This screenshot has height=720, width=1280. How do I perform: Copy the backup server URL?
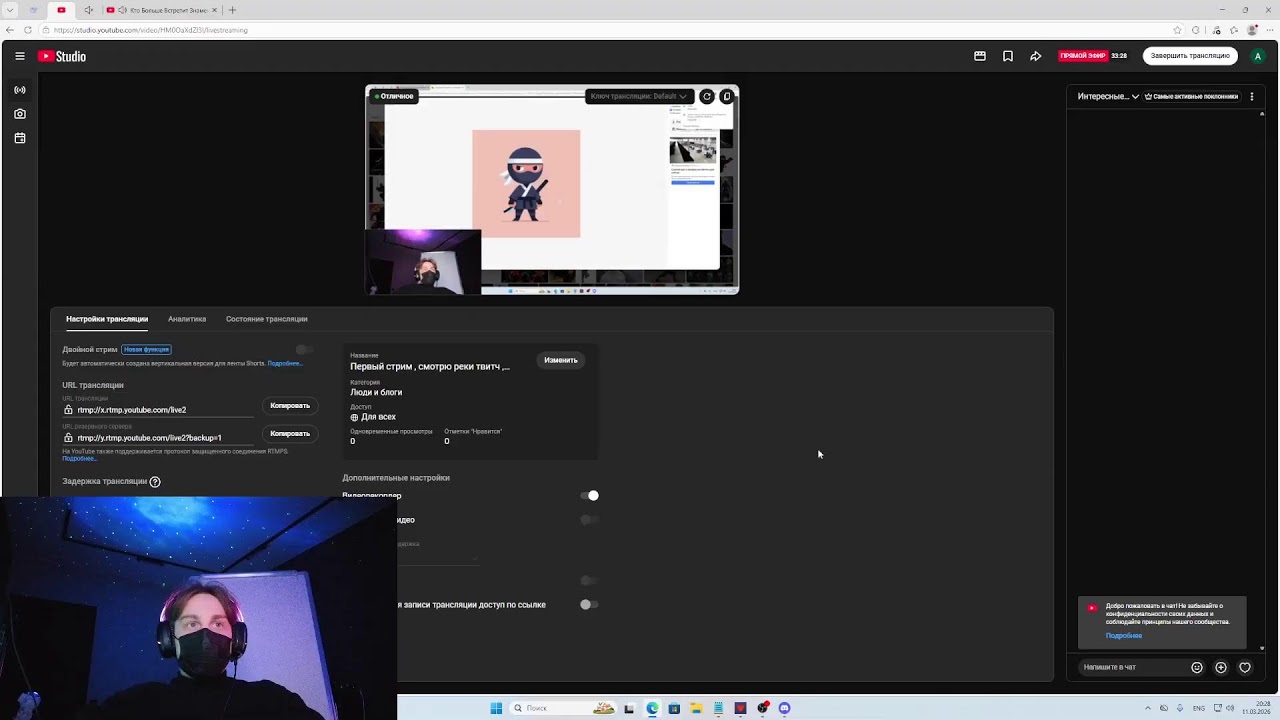point(290,434)
